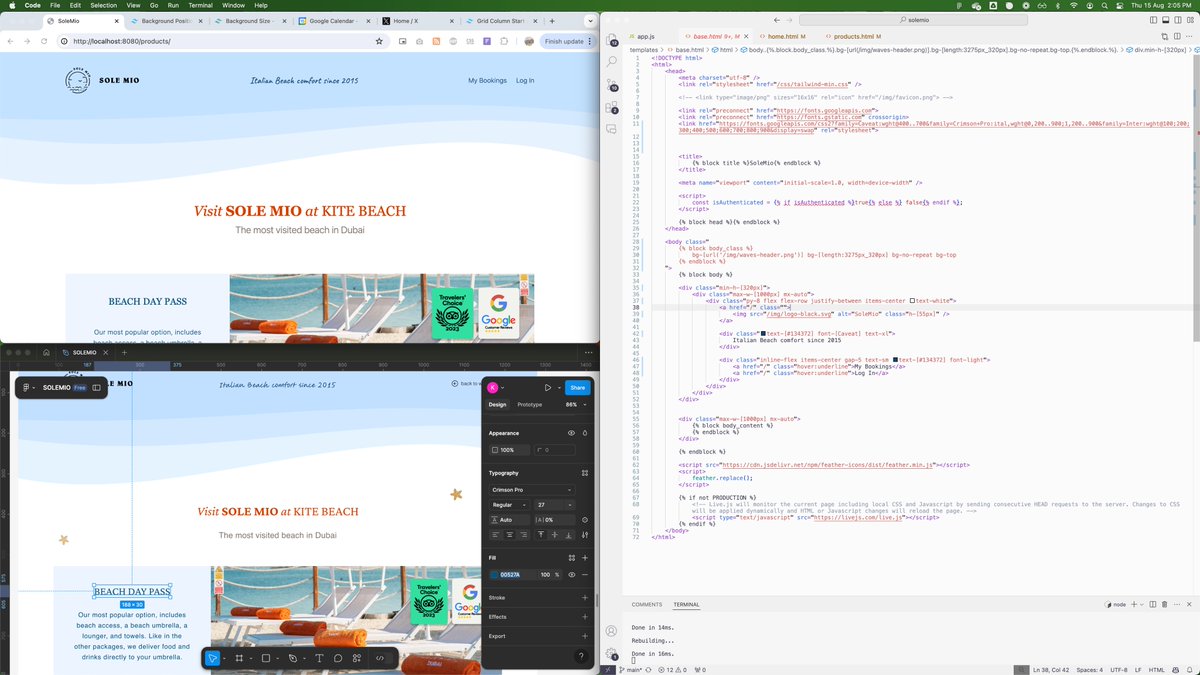Toggle Figma layer visibility eye in Appearance
Screen dimensions: 1200x675
point(571,433)
